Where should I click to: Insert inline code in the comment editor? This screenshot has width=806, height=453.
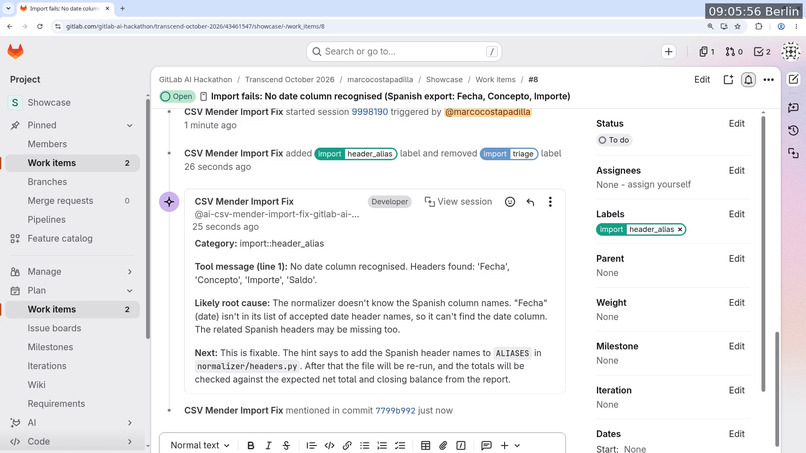pos(329,445)
